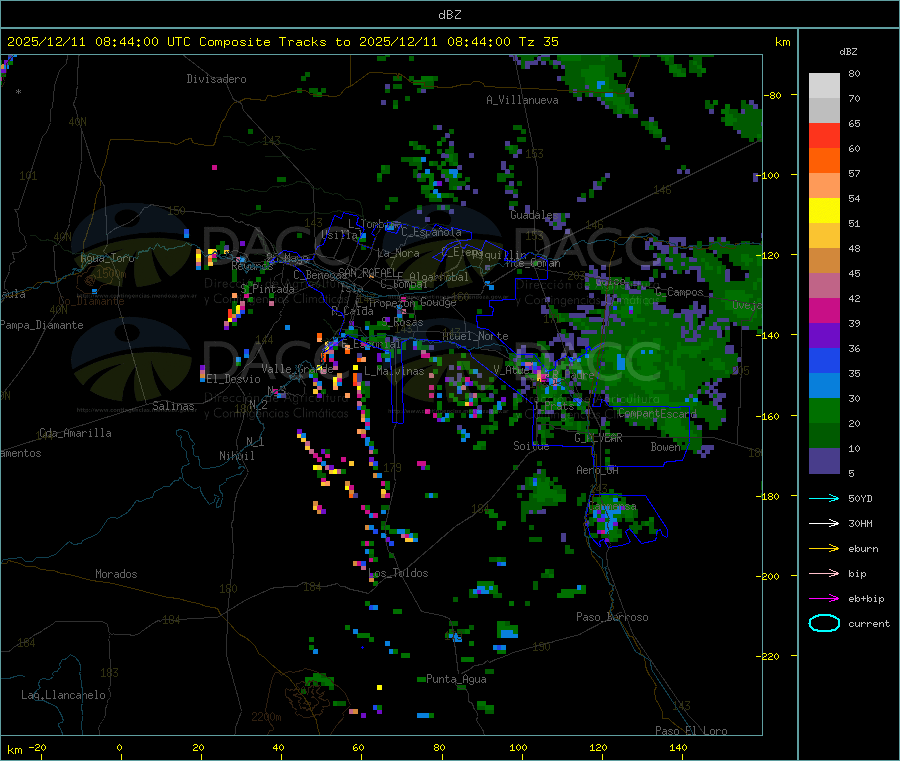Click the timestamp header text
The image size is (900, 761).
[282, 42]
